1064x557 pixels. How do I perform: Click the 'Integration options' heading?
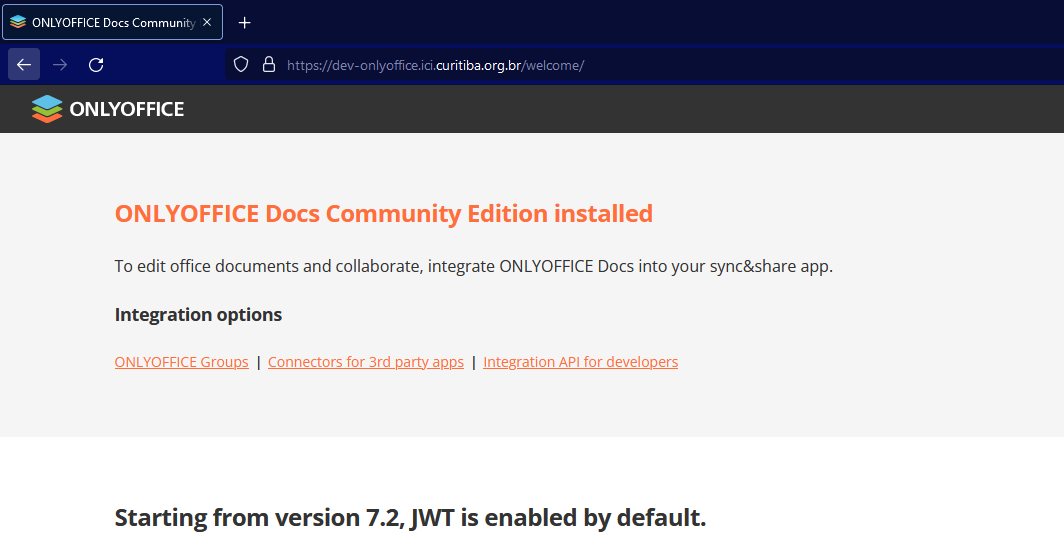point(198,315)
